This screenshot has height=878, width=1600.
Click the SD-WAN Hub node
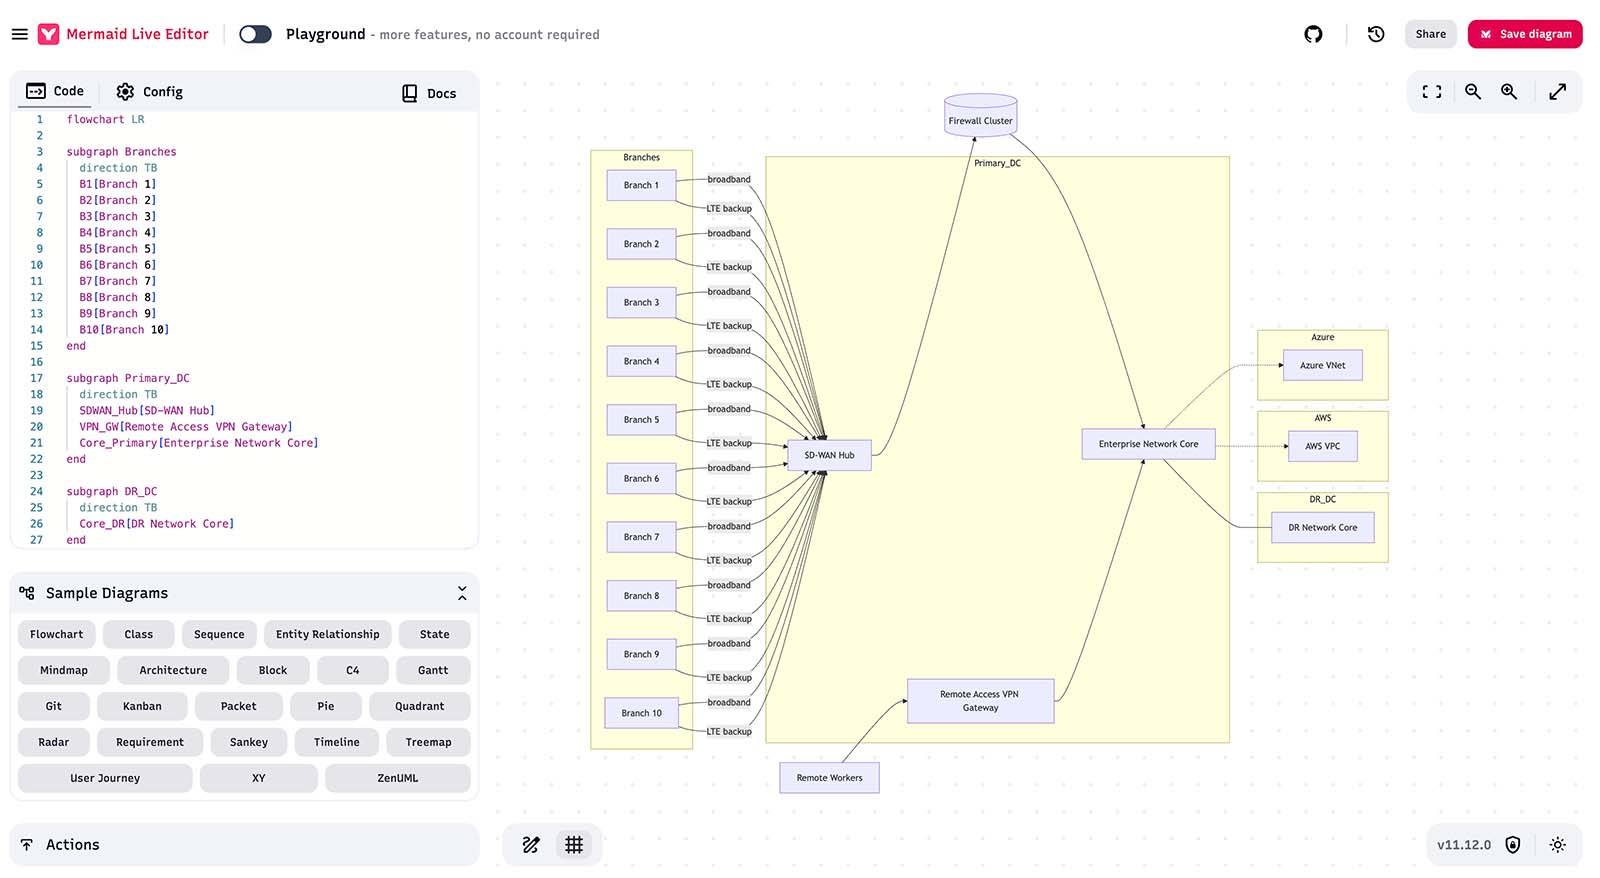tap(829, 455)
